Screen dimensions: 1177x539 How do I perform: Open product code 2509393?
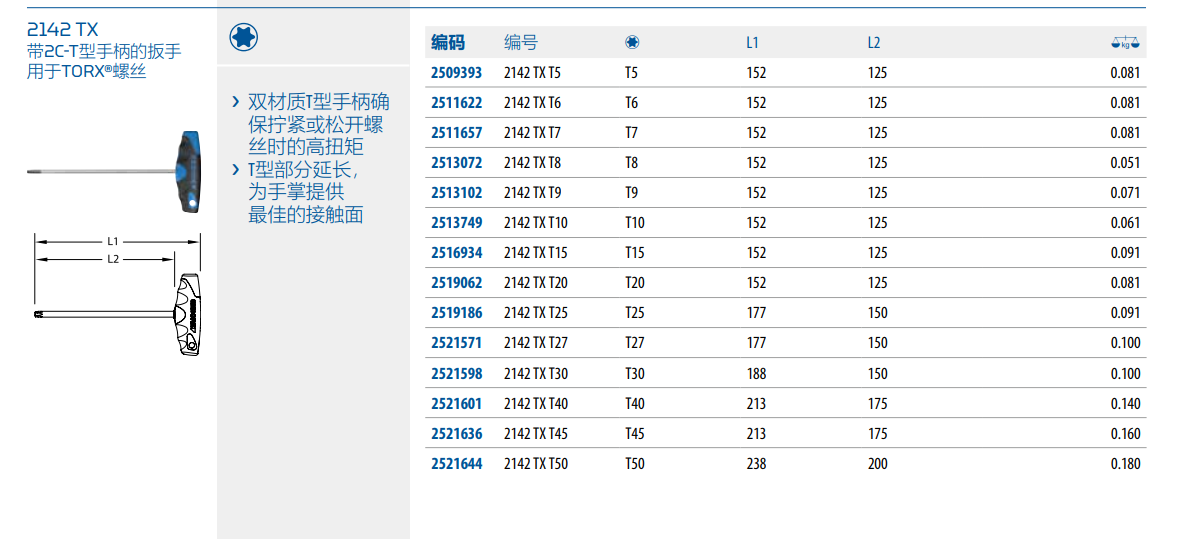456,73
